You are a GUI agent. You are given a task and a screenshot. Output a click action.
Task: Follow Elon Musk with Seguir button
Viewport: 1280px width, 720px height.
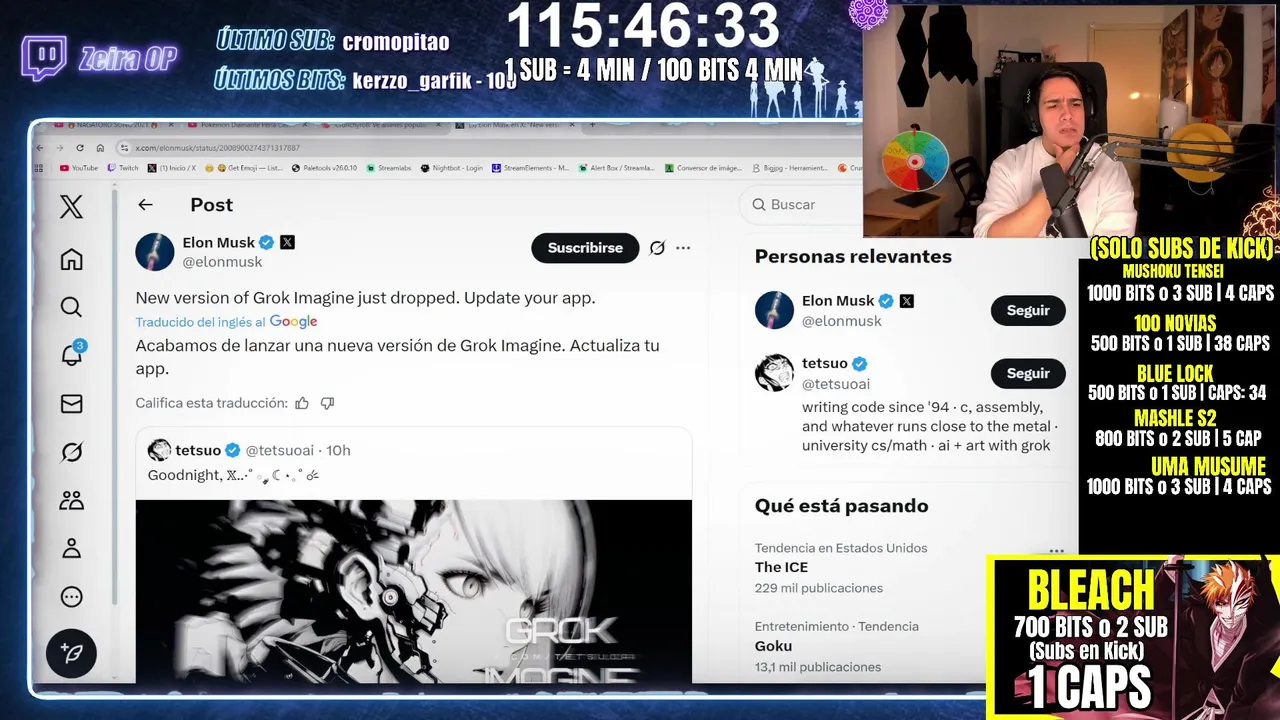1028,310
